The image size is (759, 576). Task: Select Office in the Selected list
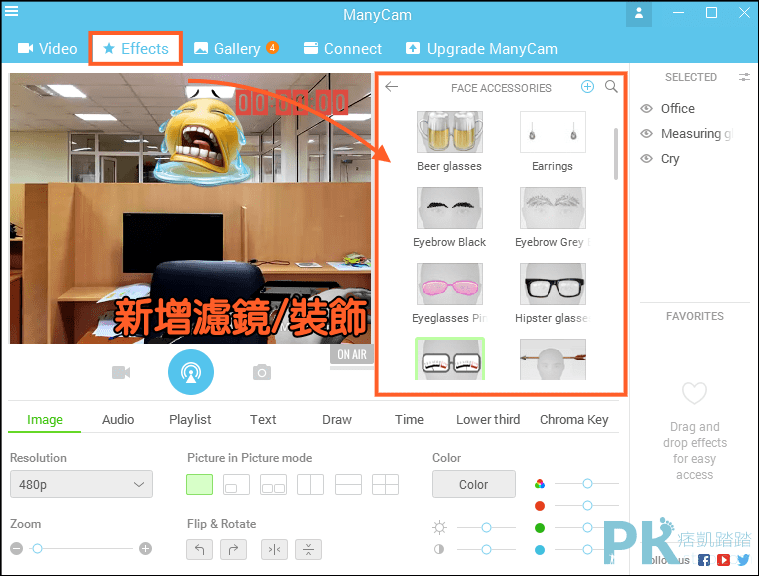pyautogui.click(x=677, y=108)
